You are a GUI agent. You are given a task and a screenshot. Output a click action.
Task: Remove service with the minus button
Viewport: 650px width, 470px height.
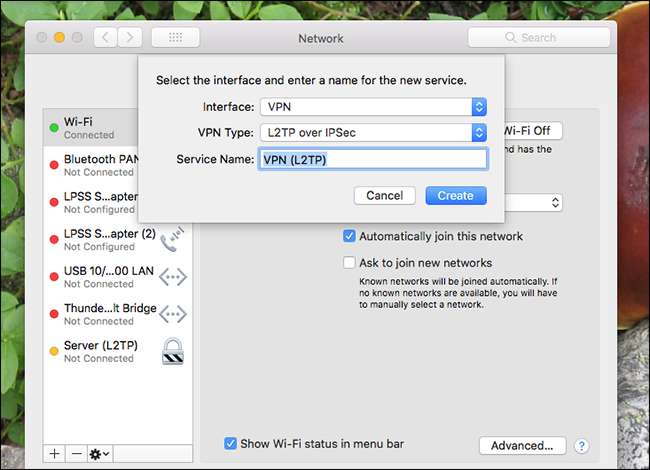(x=76, y=454)
